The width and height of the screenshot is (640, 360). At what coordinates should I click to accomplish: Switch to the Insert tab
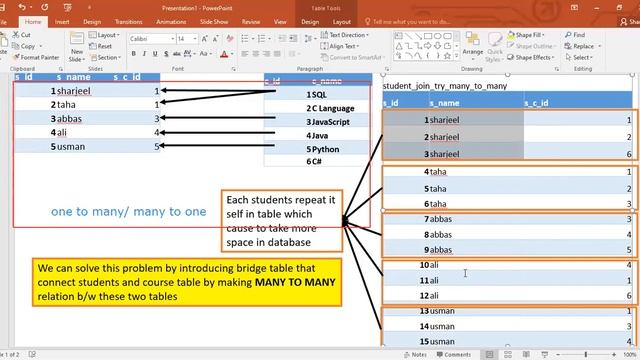click(x=62, y=22)
